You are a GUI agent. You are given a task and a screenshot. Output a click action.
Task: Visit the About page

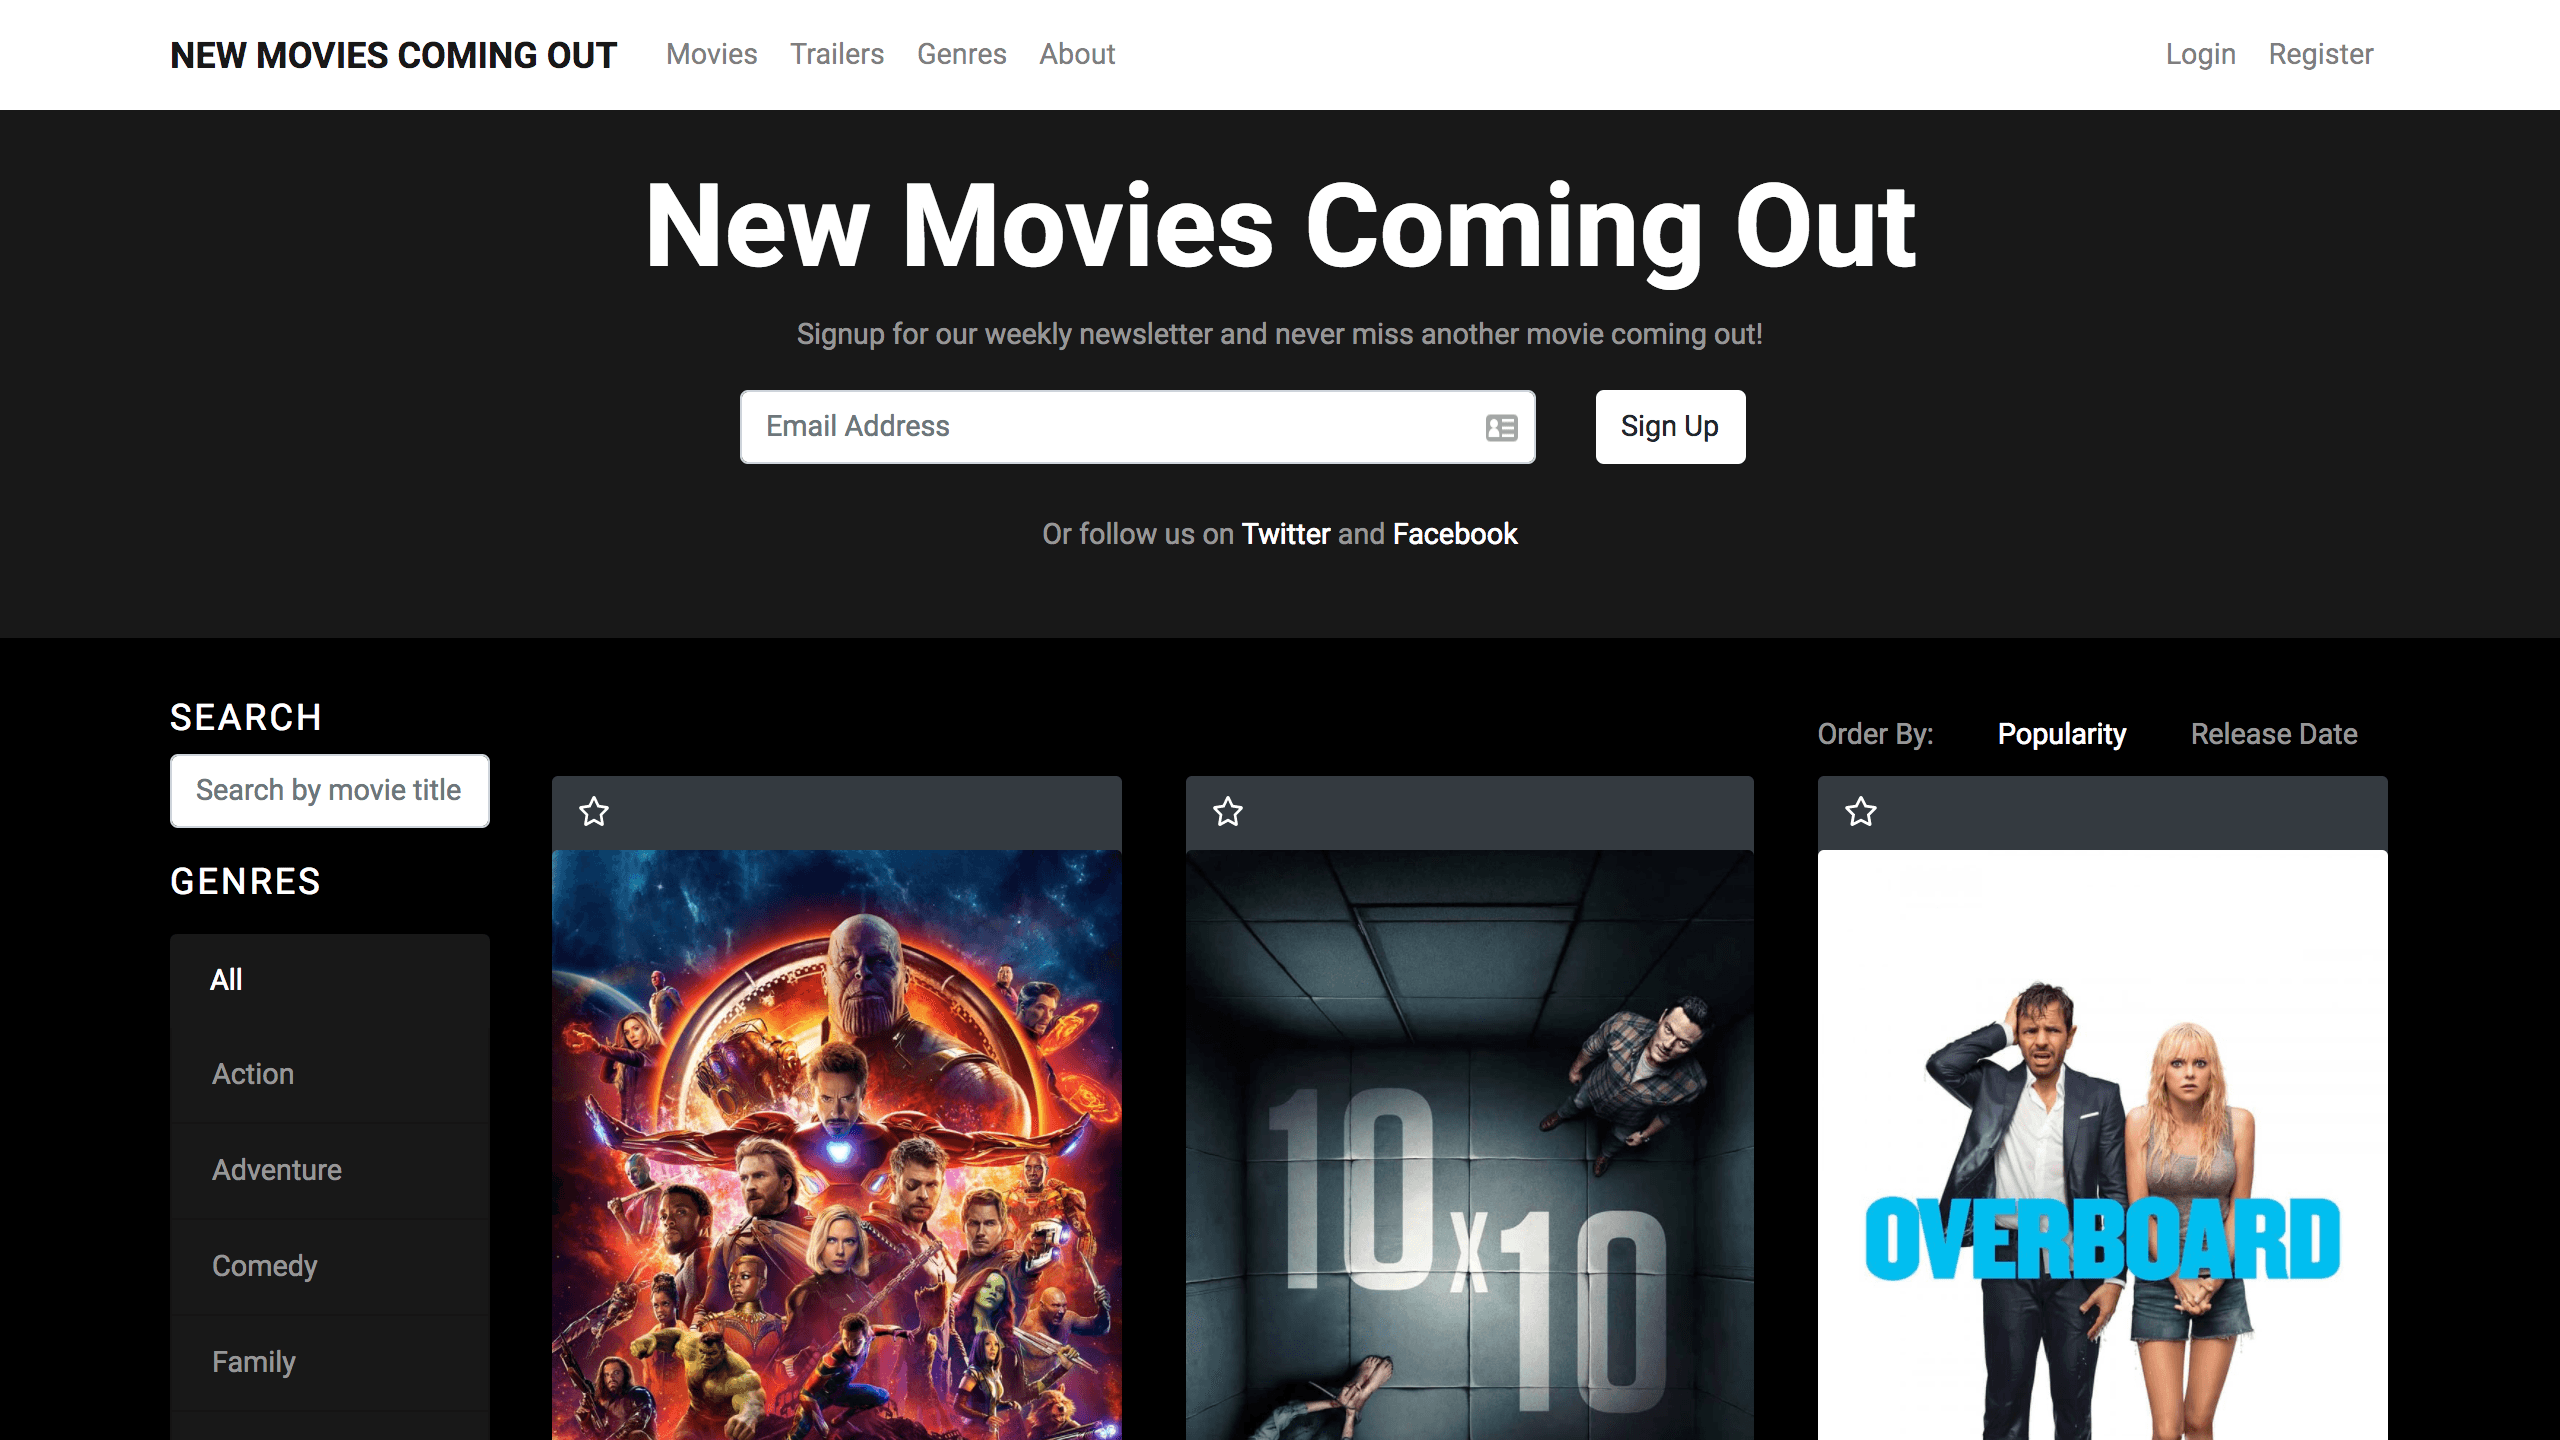click(1077, 54)
